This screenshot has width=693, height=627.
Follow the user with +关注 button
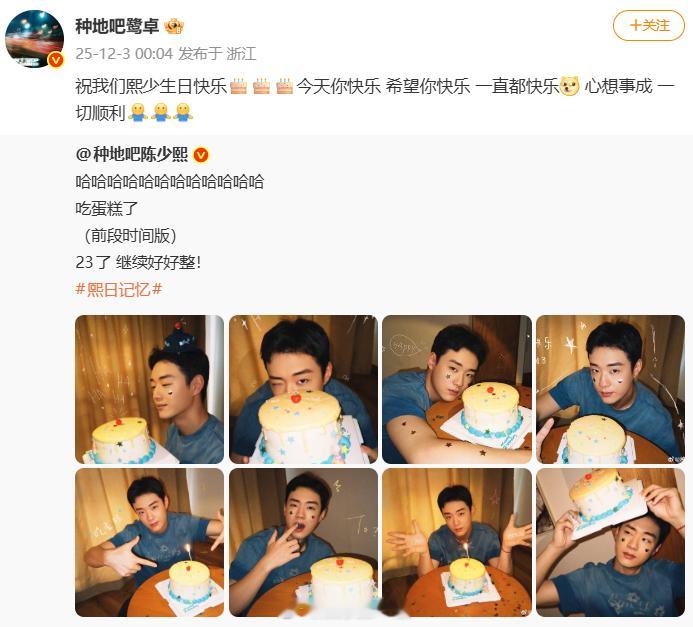pyautogui.click(x=648, y=26)
